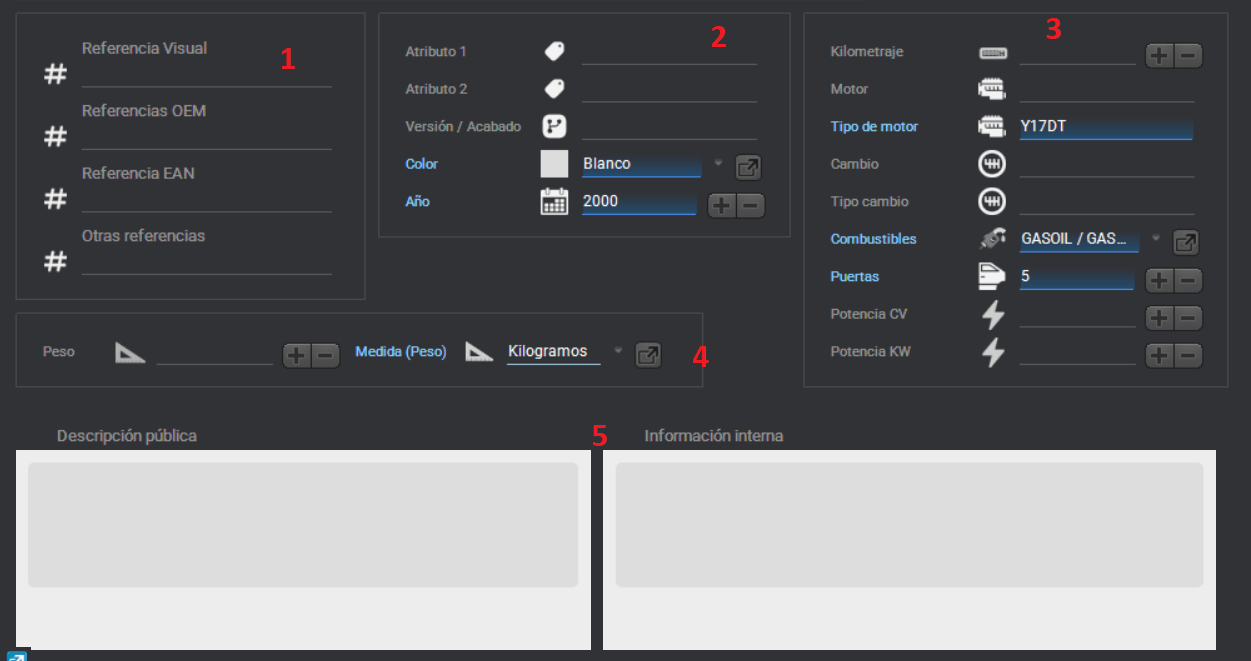Expand the Combustibles dropdown arrow
Screen dimensions: 1251x661
1156,239
